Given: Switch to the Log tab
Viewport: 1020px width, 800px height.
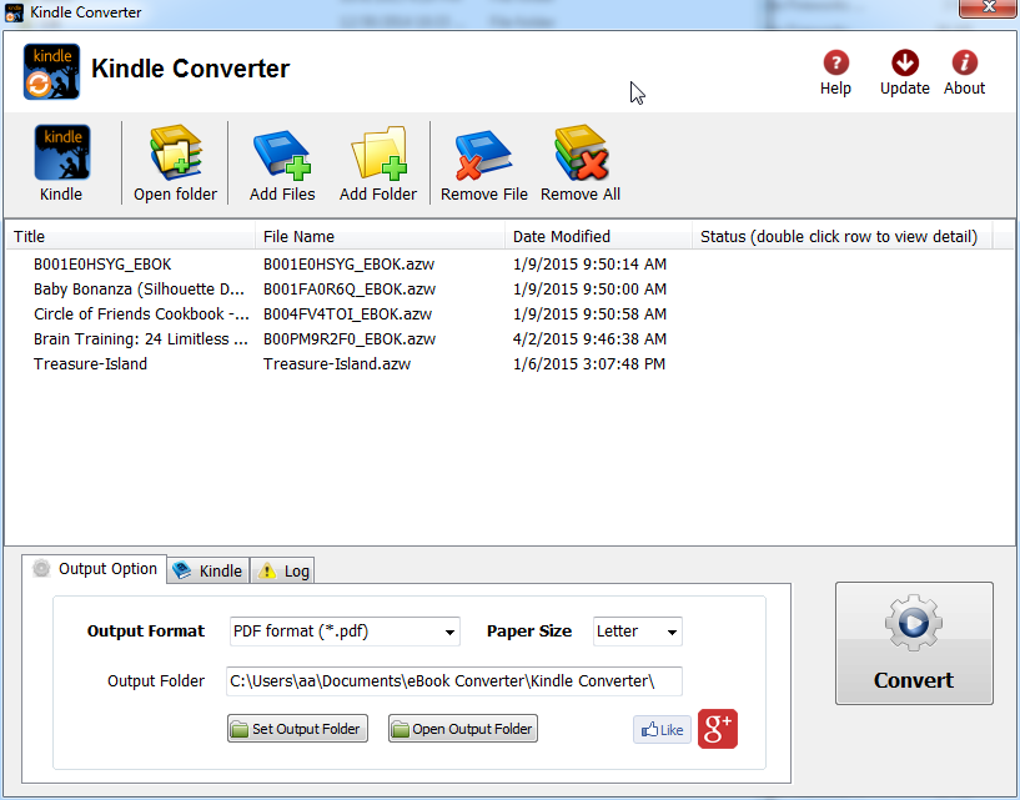Looking at the screenshot, I should tap(283, 570).
